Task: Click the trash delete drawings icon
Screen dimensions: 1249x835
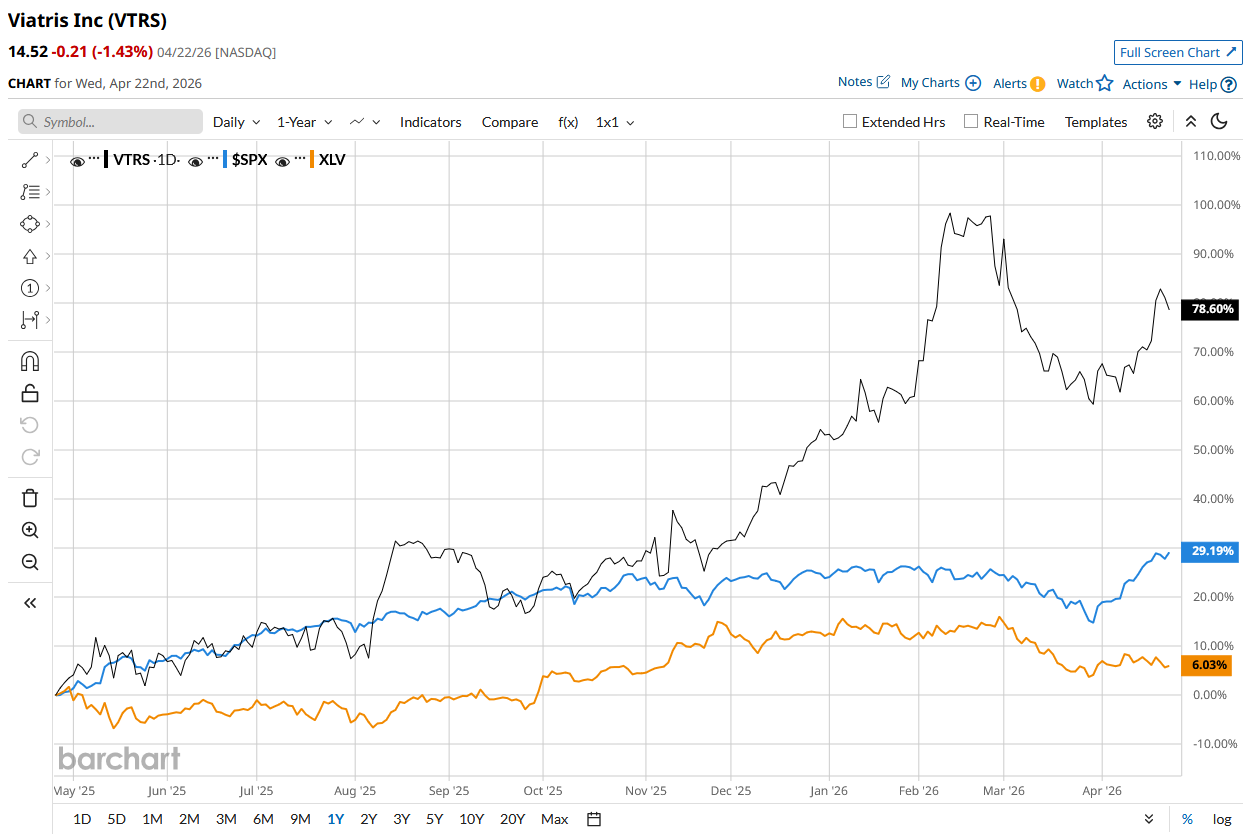Action: click(30, 498)
